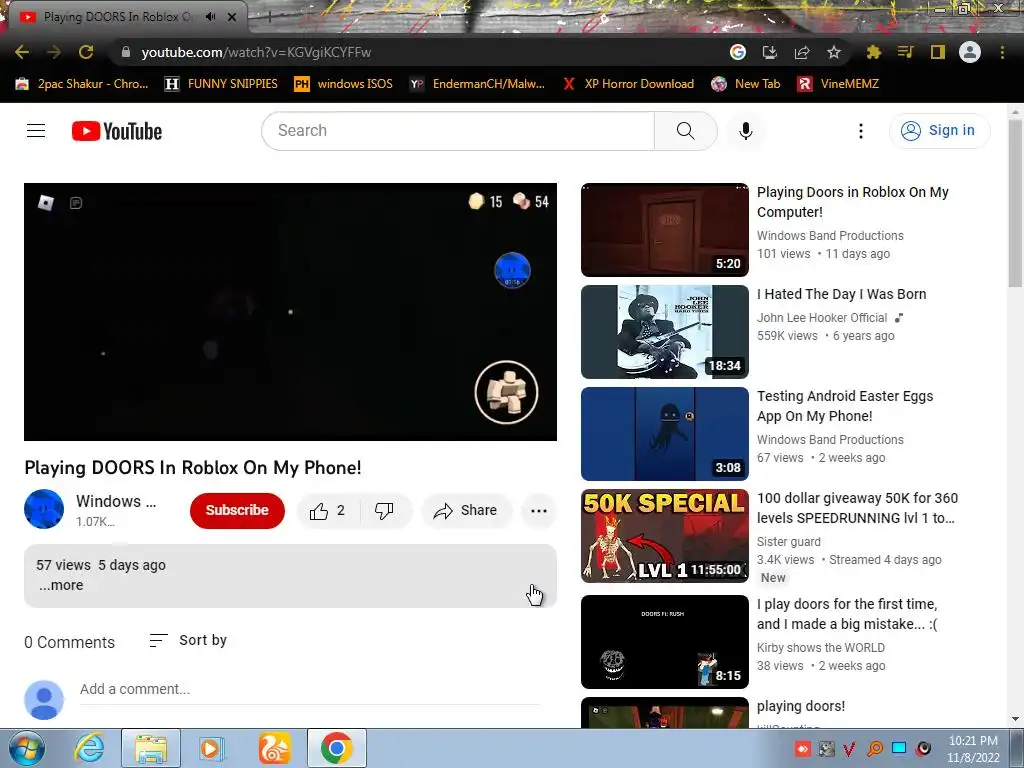Open I Hated The Day I Was Born thumbnail
1024x768 pixels.
(665, 332)
